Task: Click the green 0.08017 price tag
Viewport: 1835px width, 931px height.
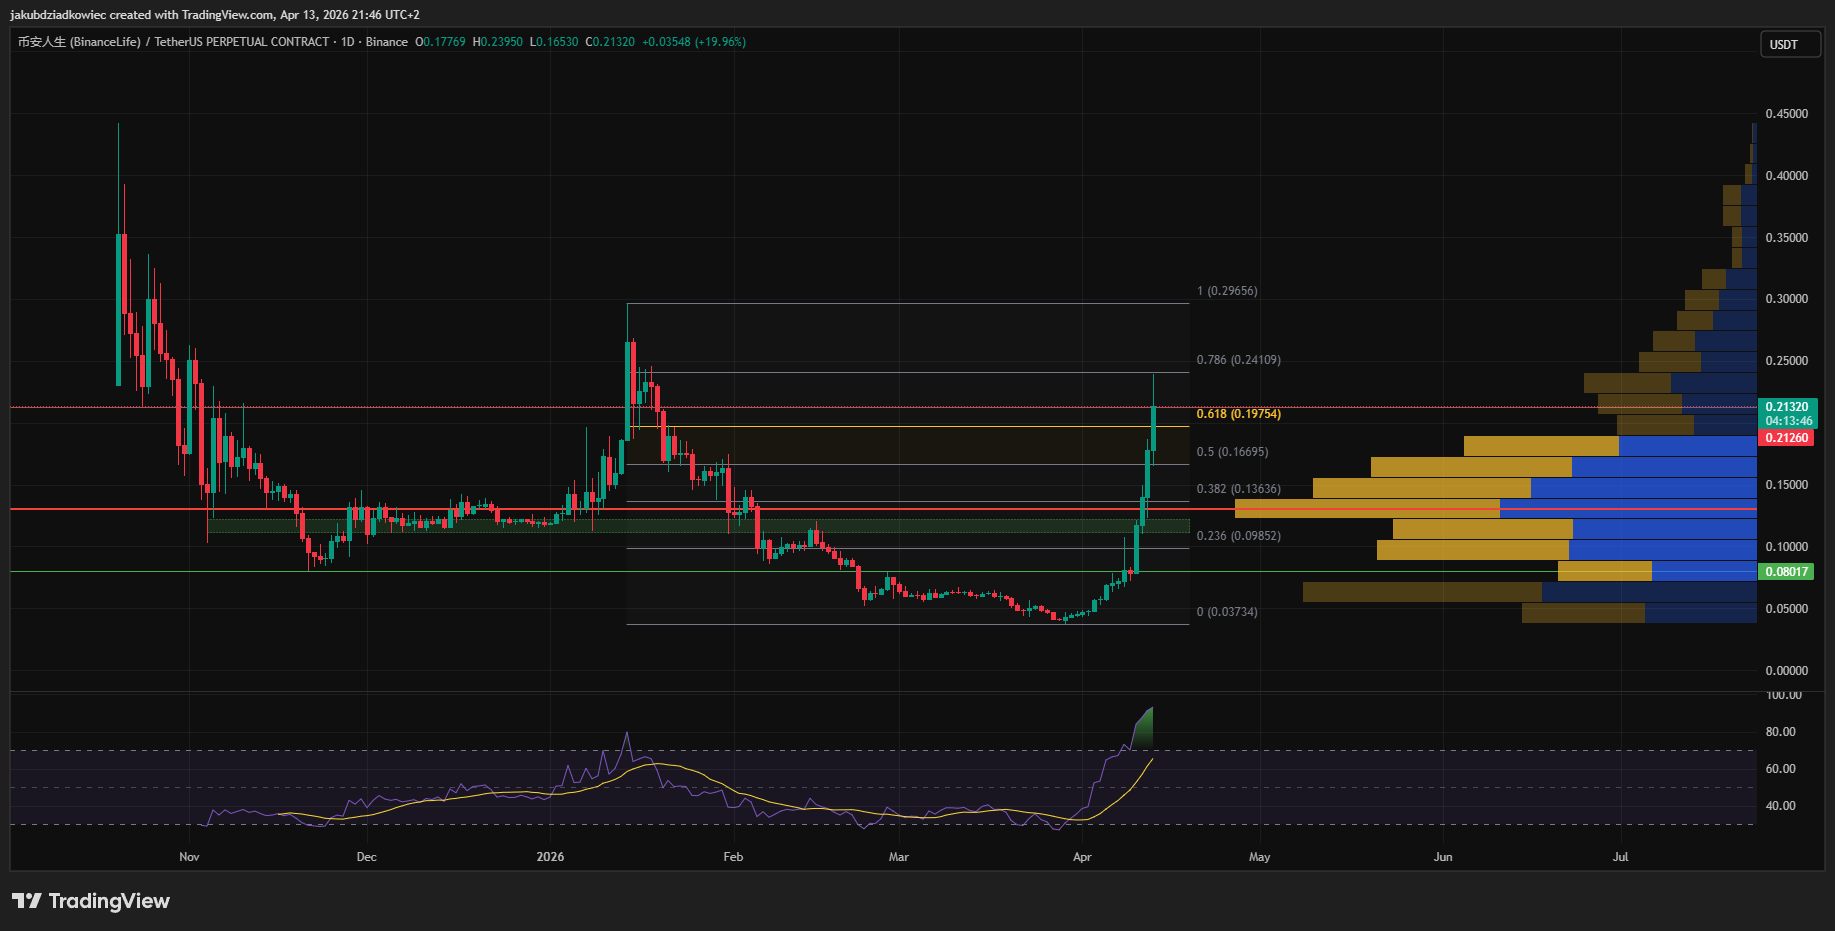Action: 1787,572
